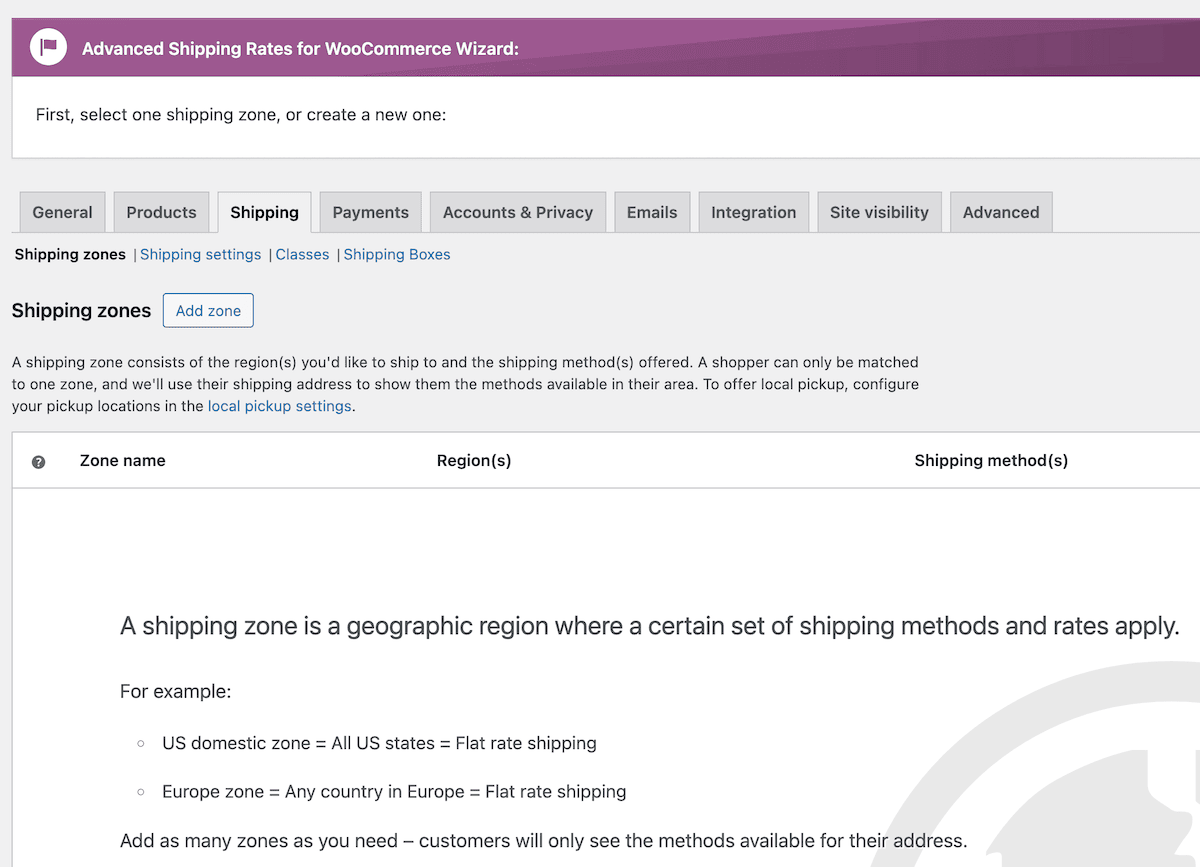Click the Shipping zones heading

(x=81, y=311)
